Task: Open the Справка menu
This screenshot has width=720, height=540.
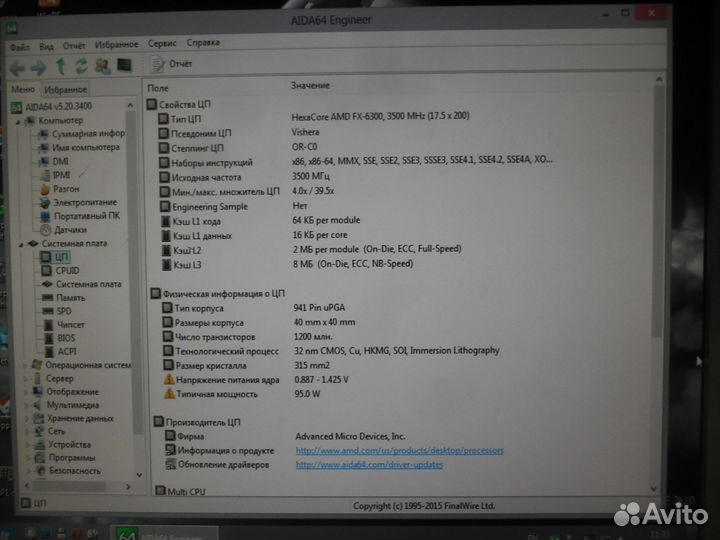Action: pyautogui.click(x=203, y=44)
